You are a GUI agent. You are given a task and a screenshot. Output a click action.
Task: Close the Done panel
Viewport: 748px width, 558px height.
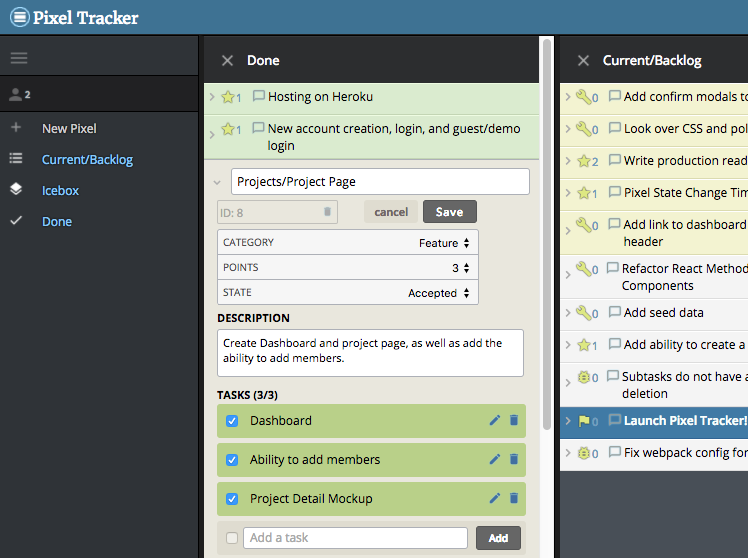pyautogui.click(x=228, y=61)
